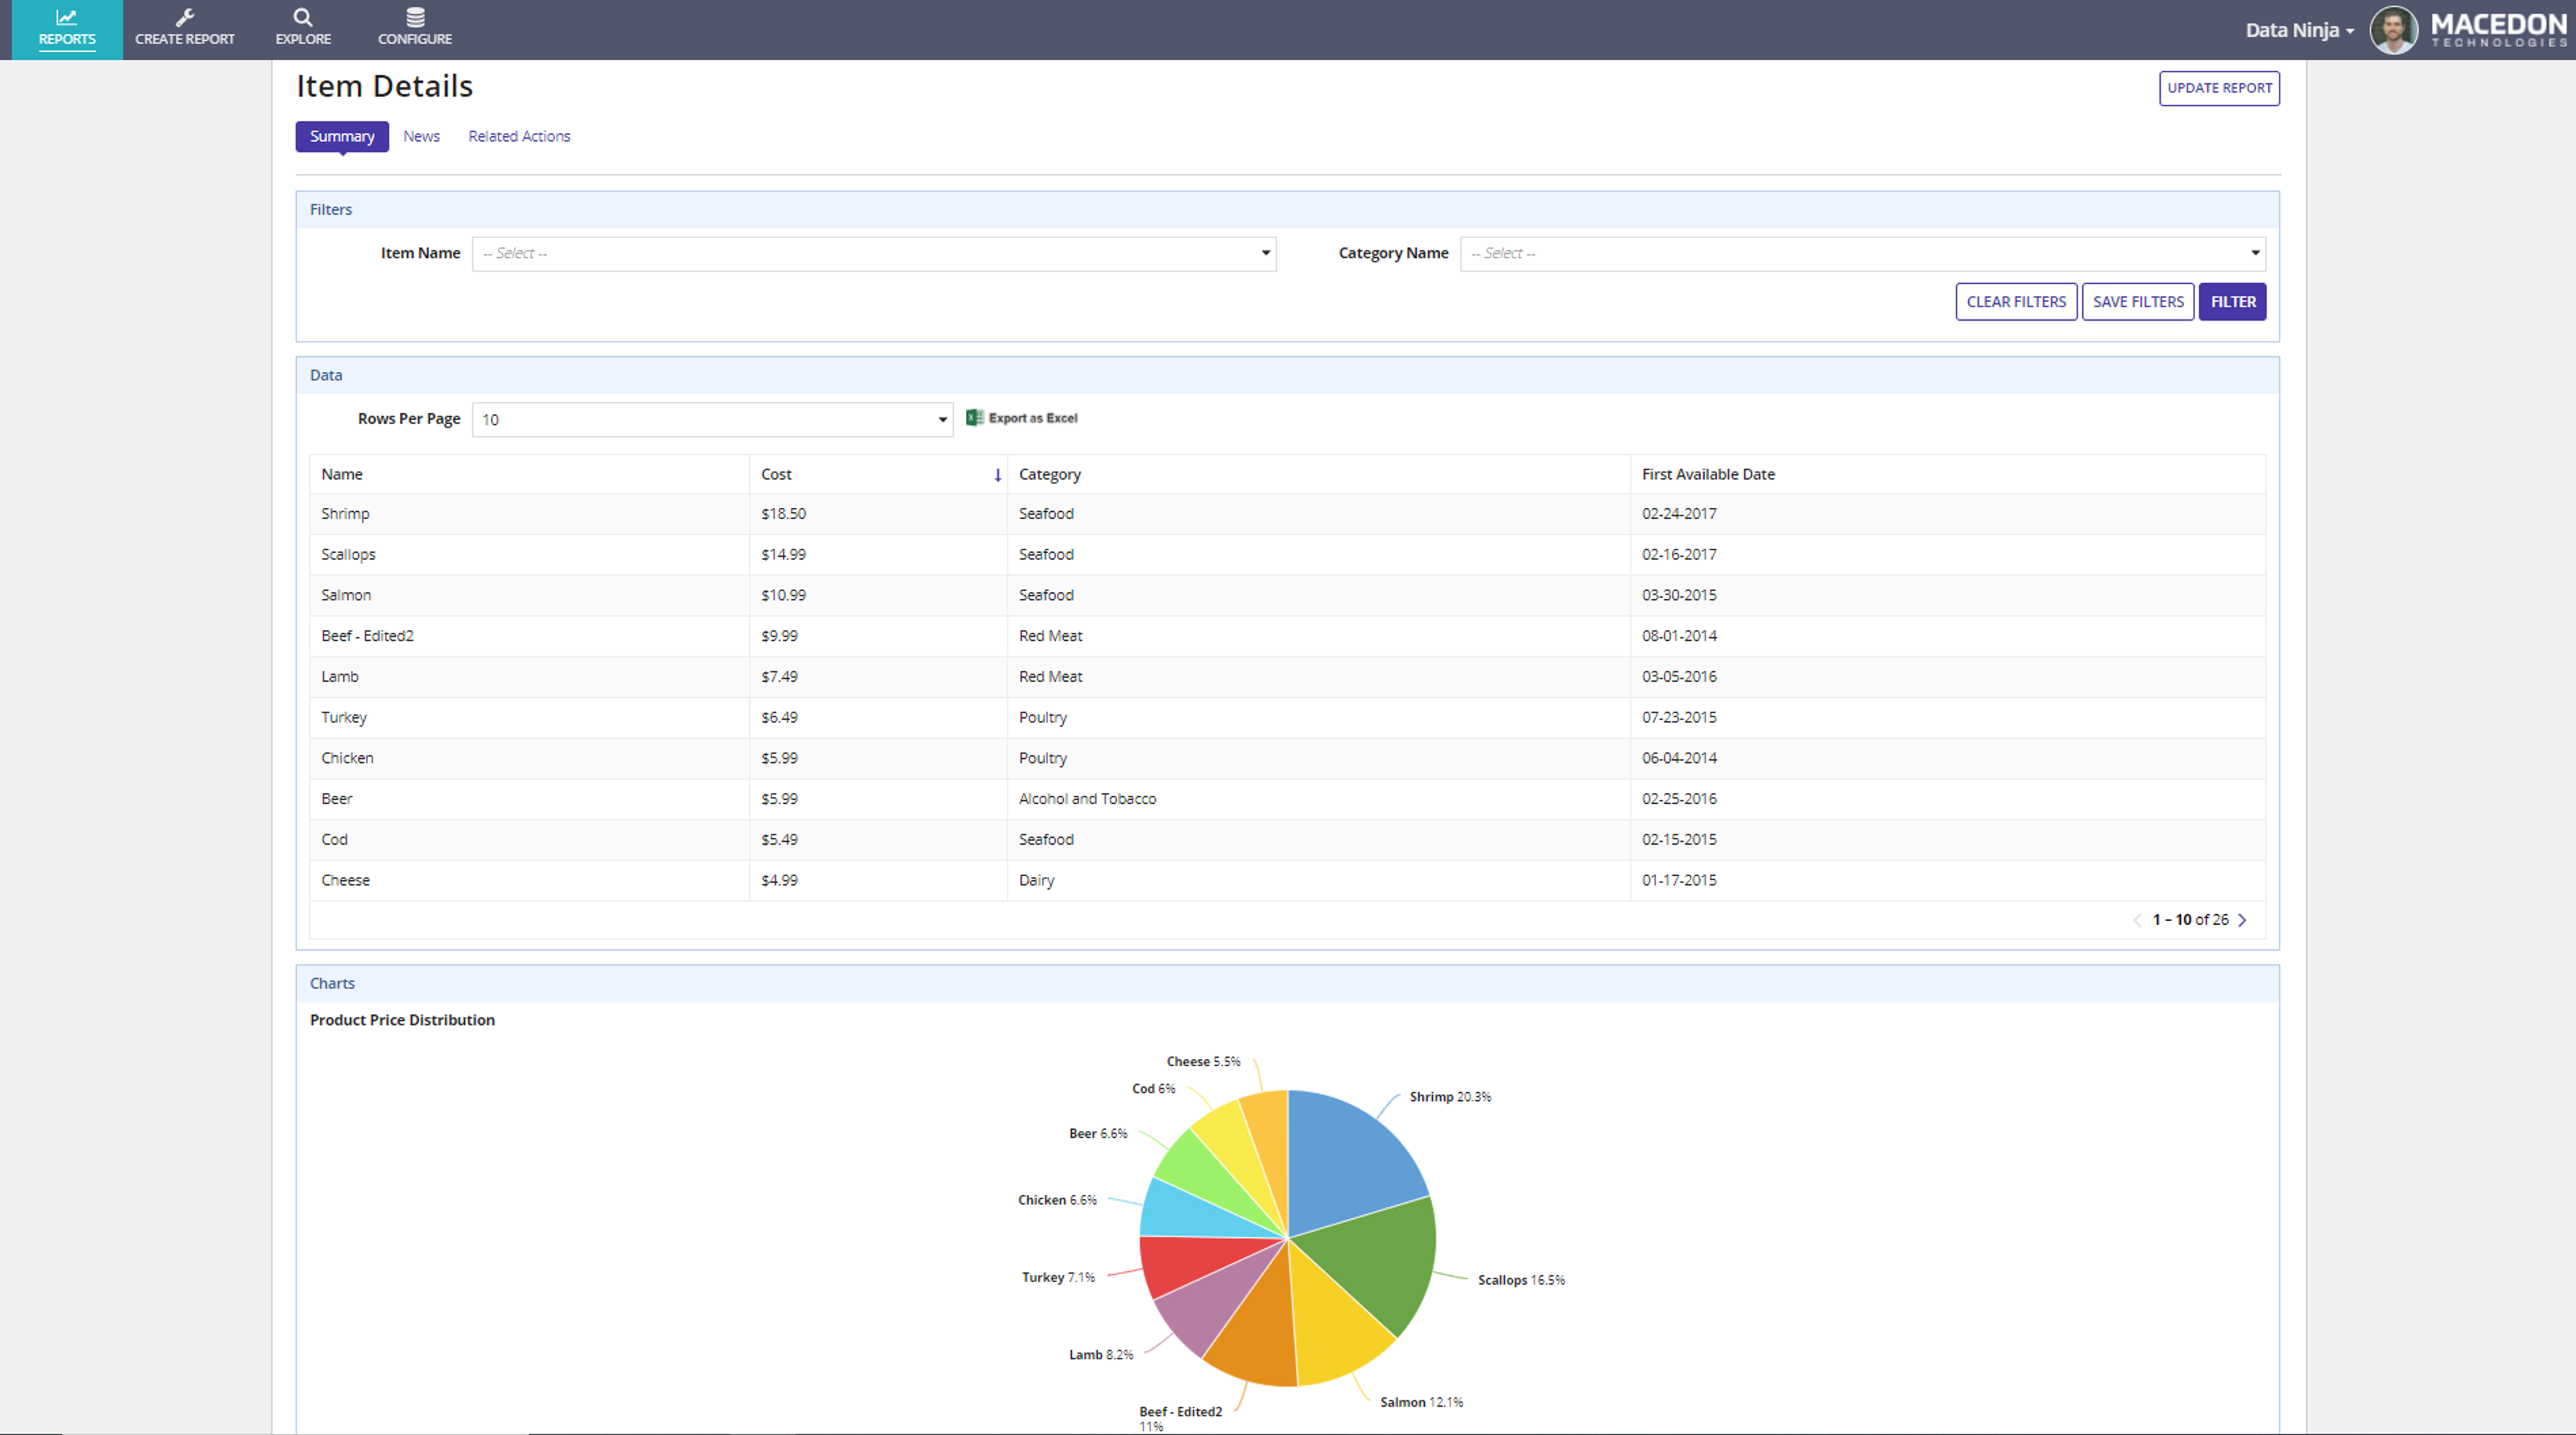2576x1435 pixels.
Task: Click the Save Filters button
Action: 2138,302
